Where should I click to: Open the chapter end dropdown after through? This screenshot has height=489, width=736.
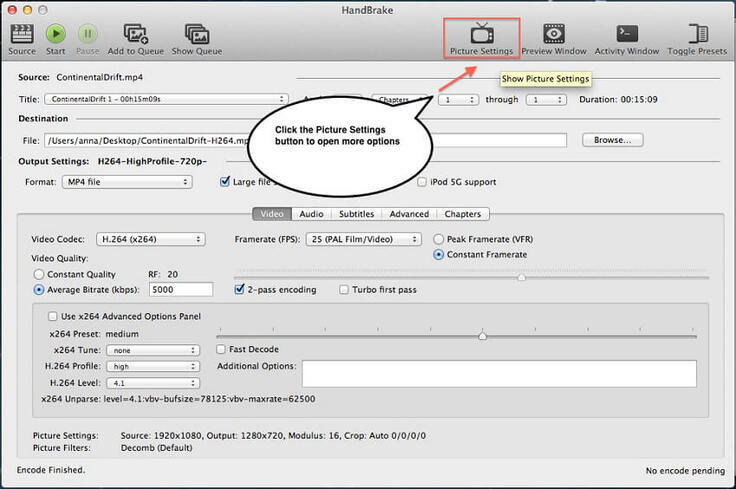coord(546,99)
